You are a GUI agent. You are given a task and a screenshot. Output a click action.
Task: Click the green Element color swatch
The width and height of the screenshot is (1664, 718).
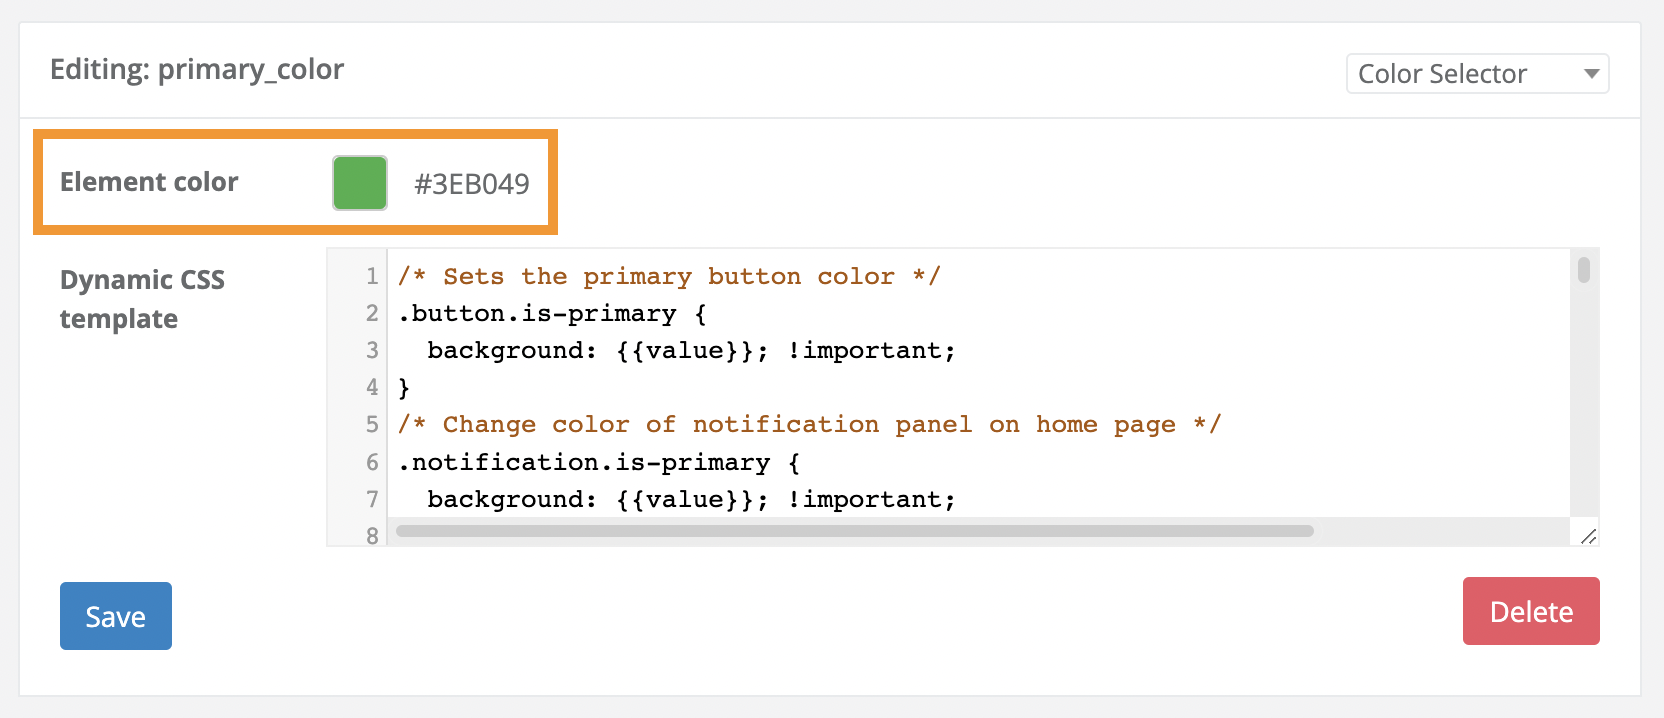coord(360,183)
